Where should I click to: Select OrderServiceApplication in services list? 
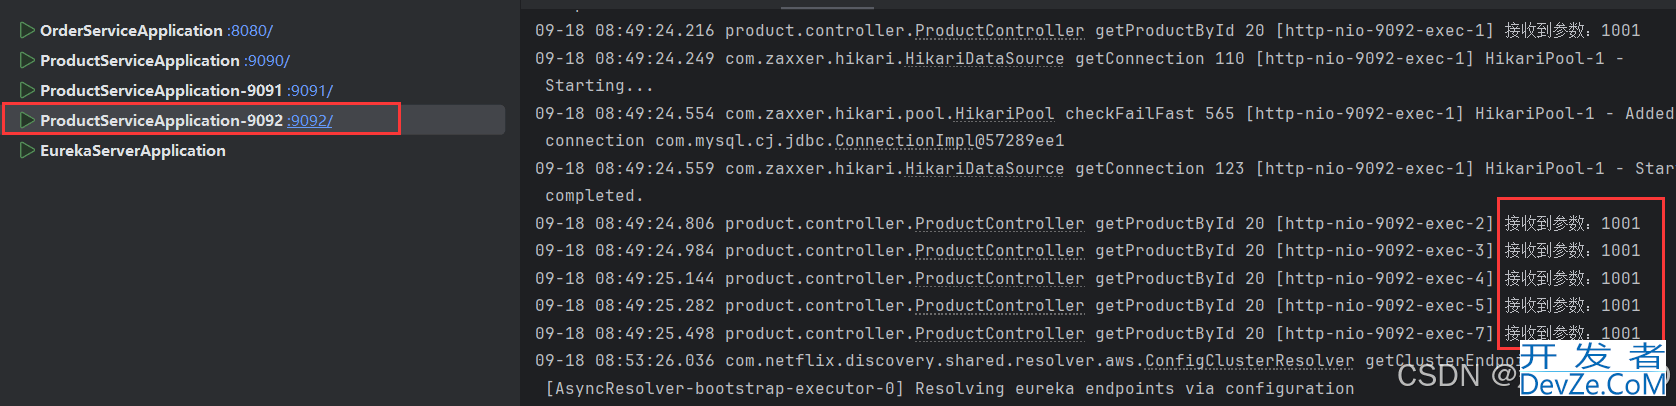pyautogui.click(x=131, y=31)
